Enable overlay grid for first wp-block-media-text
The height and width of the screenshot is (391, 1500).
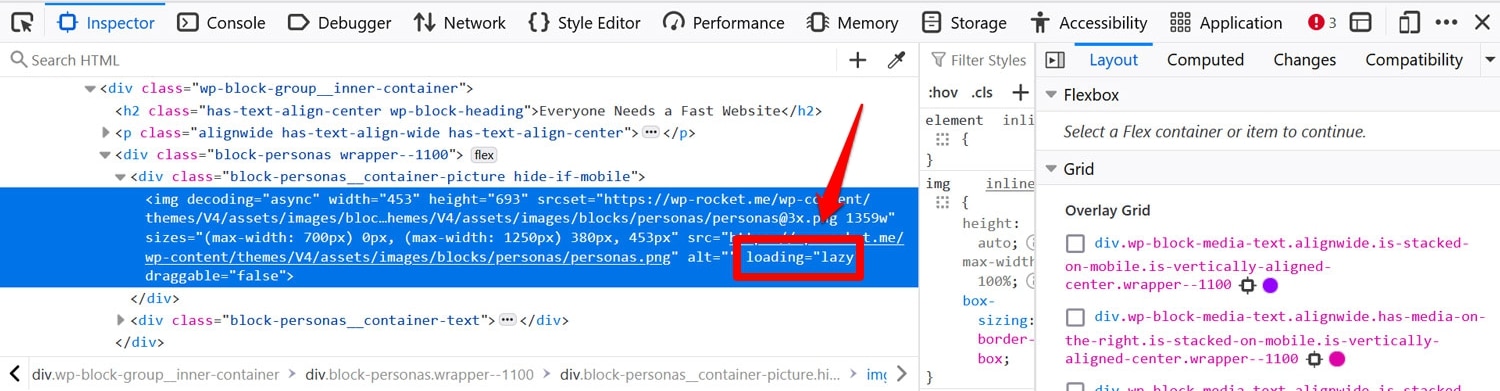click(1076, 243)
